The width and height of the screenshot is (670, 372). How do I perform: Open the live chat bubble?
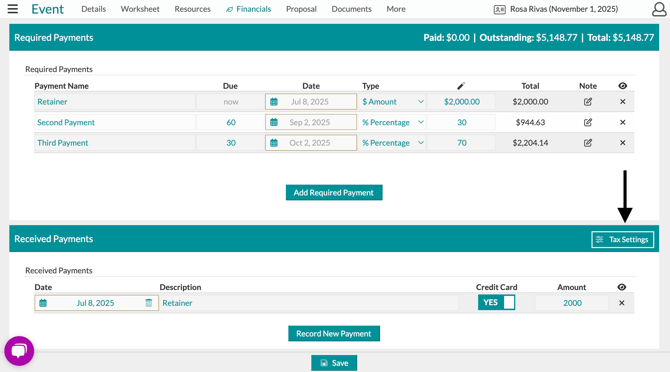tap(19, 351)
